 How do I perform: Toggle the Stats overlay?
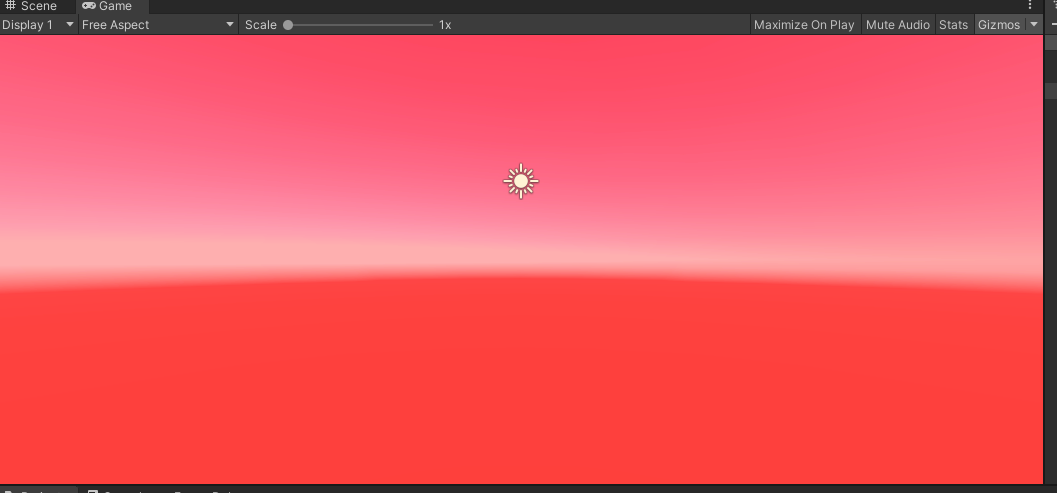point(953,25)
